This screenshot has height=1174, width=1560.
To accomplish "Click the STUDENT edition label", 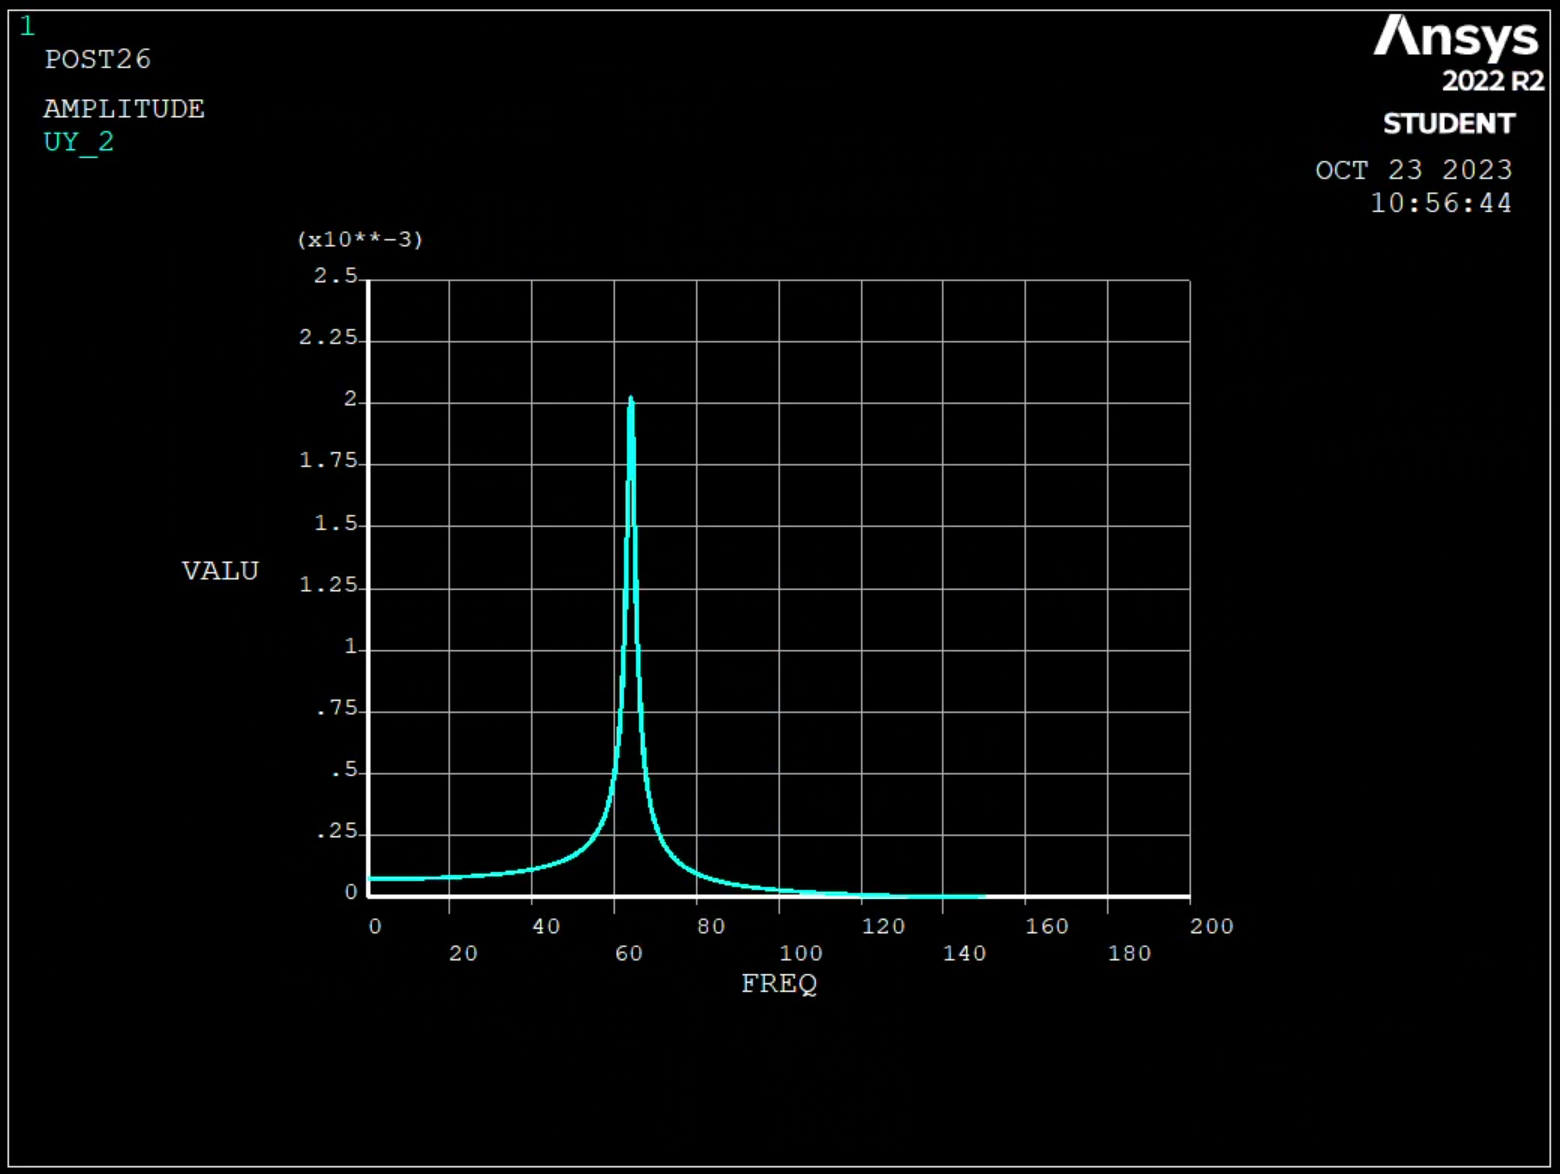I will [1449, 124].
